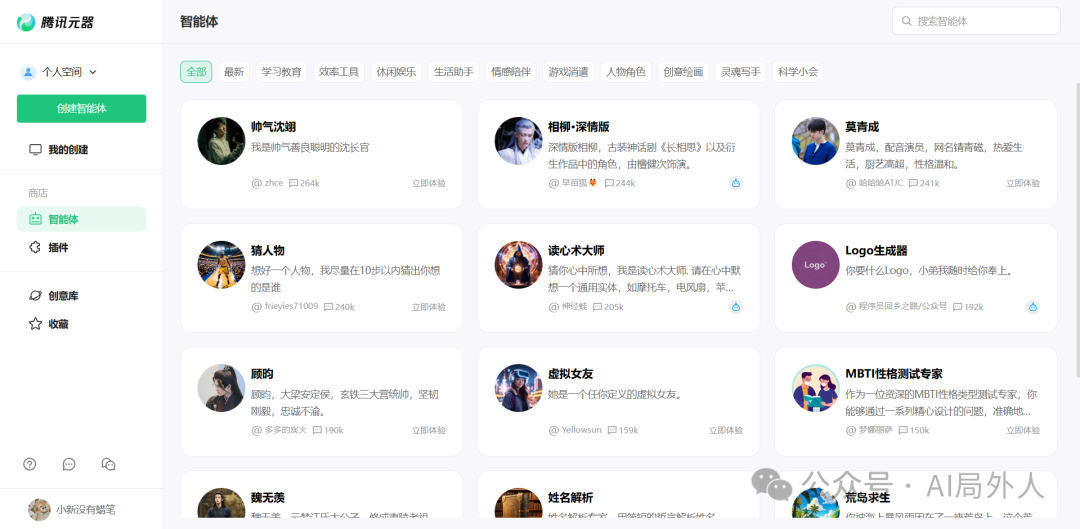Click 立即体验 on the 帅气沈翊 card
Screen dimensions: 1080x529
(429, 183)
